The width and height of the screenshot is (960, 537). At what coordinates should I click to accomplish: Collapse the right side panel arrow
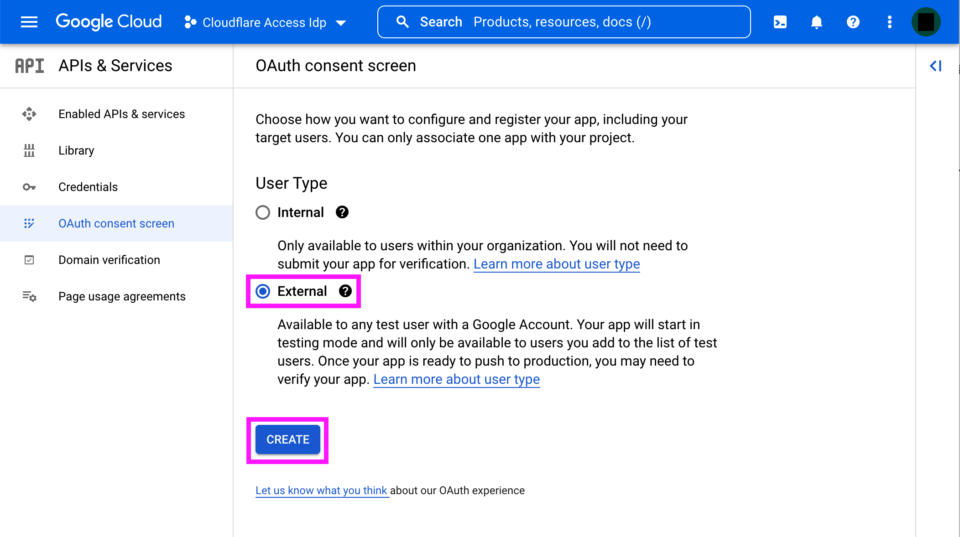coord(935,66)
